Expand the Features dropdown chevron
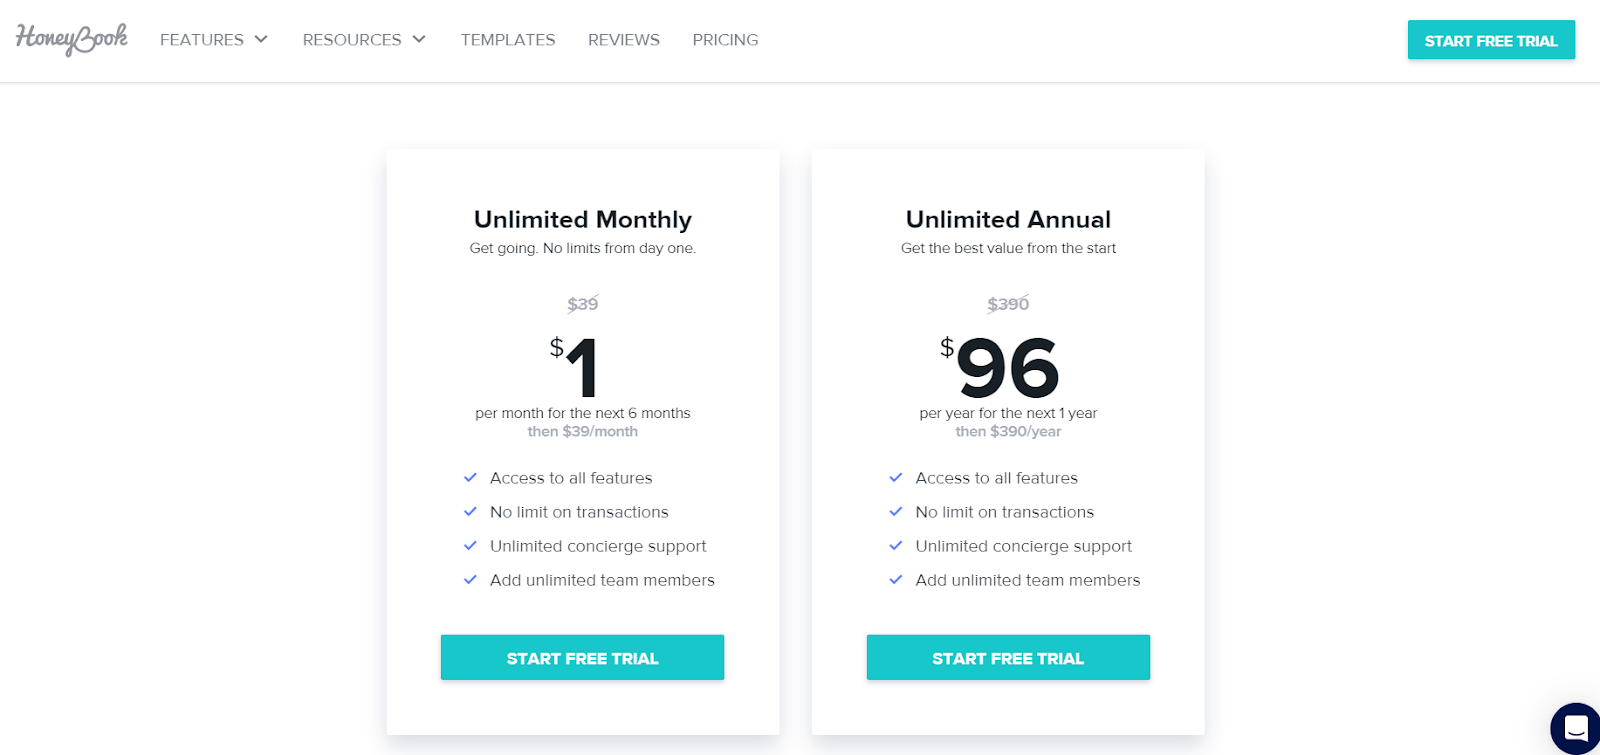Viewport: 1600px width, 755px height. tap(261, 39)
